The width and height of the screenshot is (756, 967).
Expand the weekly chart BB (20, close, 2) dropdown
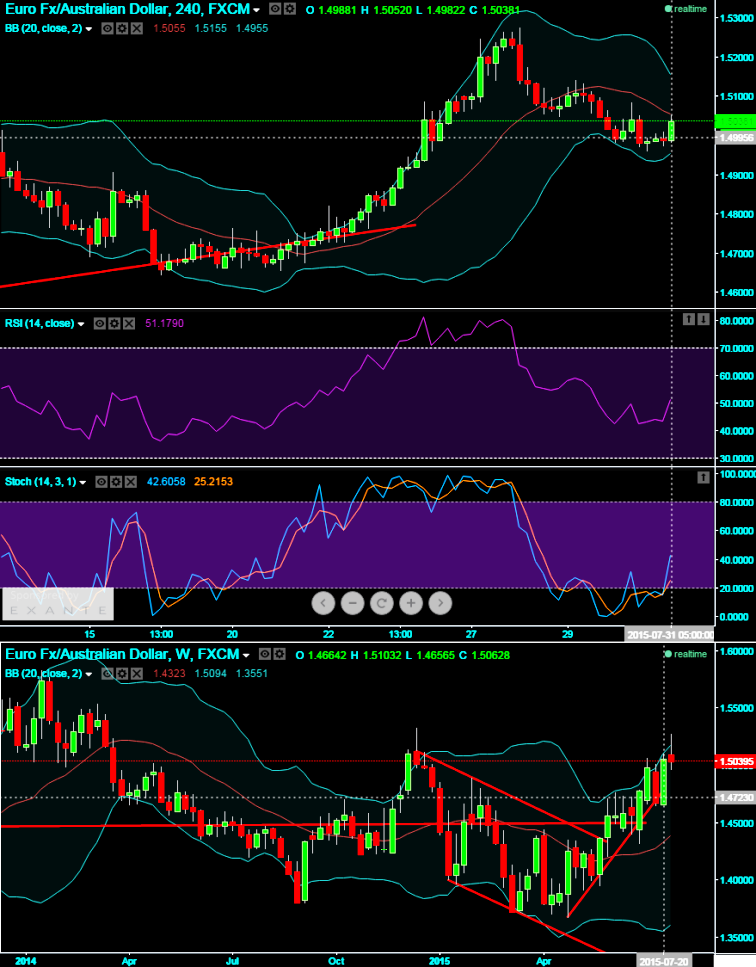pyautogui.click(x=89, y=674)
